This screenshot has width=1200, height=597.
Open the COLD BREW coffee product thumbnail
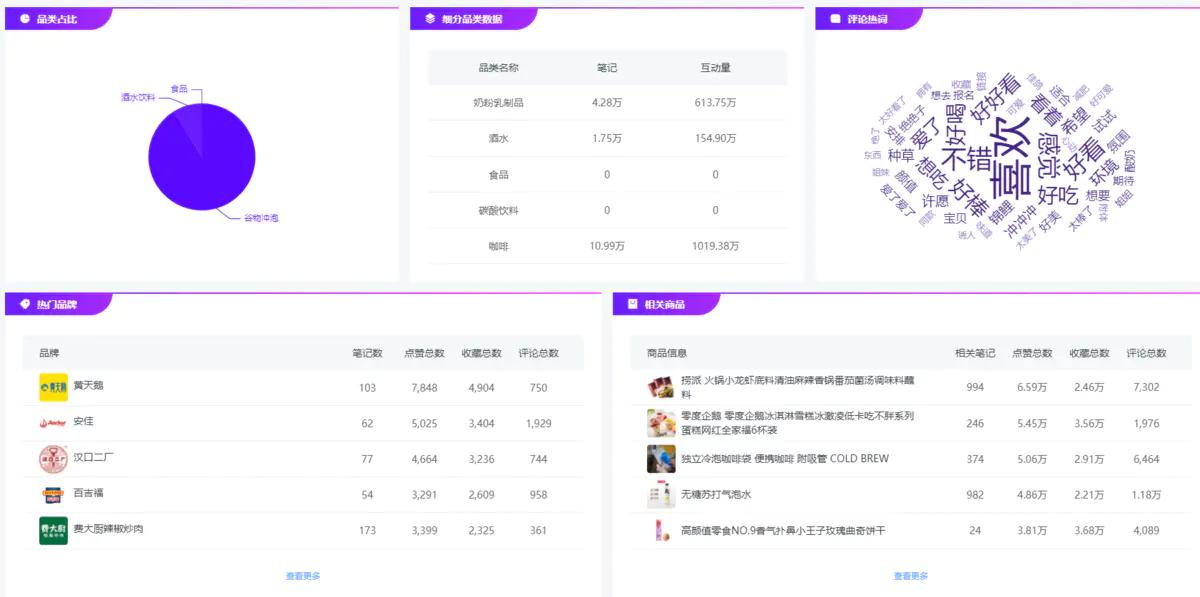660,459
